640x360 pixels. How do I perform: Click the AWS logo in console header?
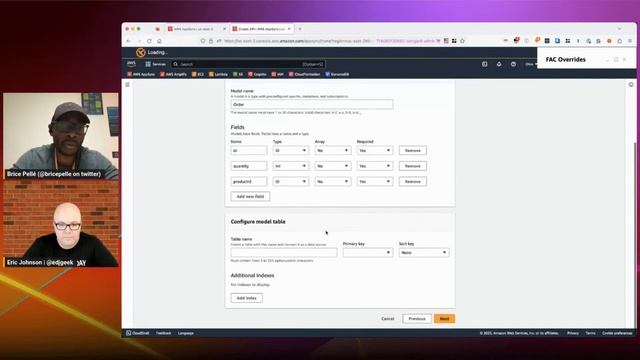131,64
